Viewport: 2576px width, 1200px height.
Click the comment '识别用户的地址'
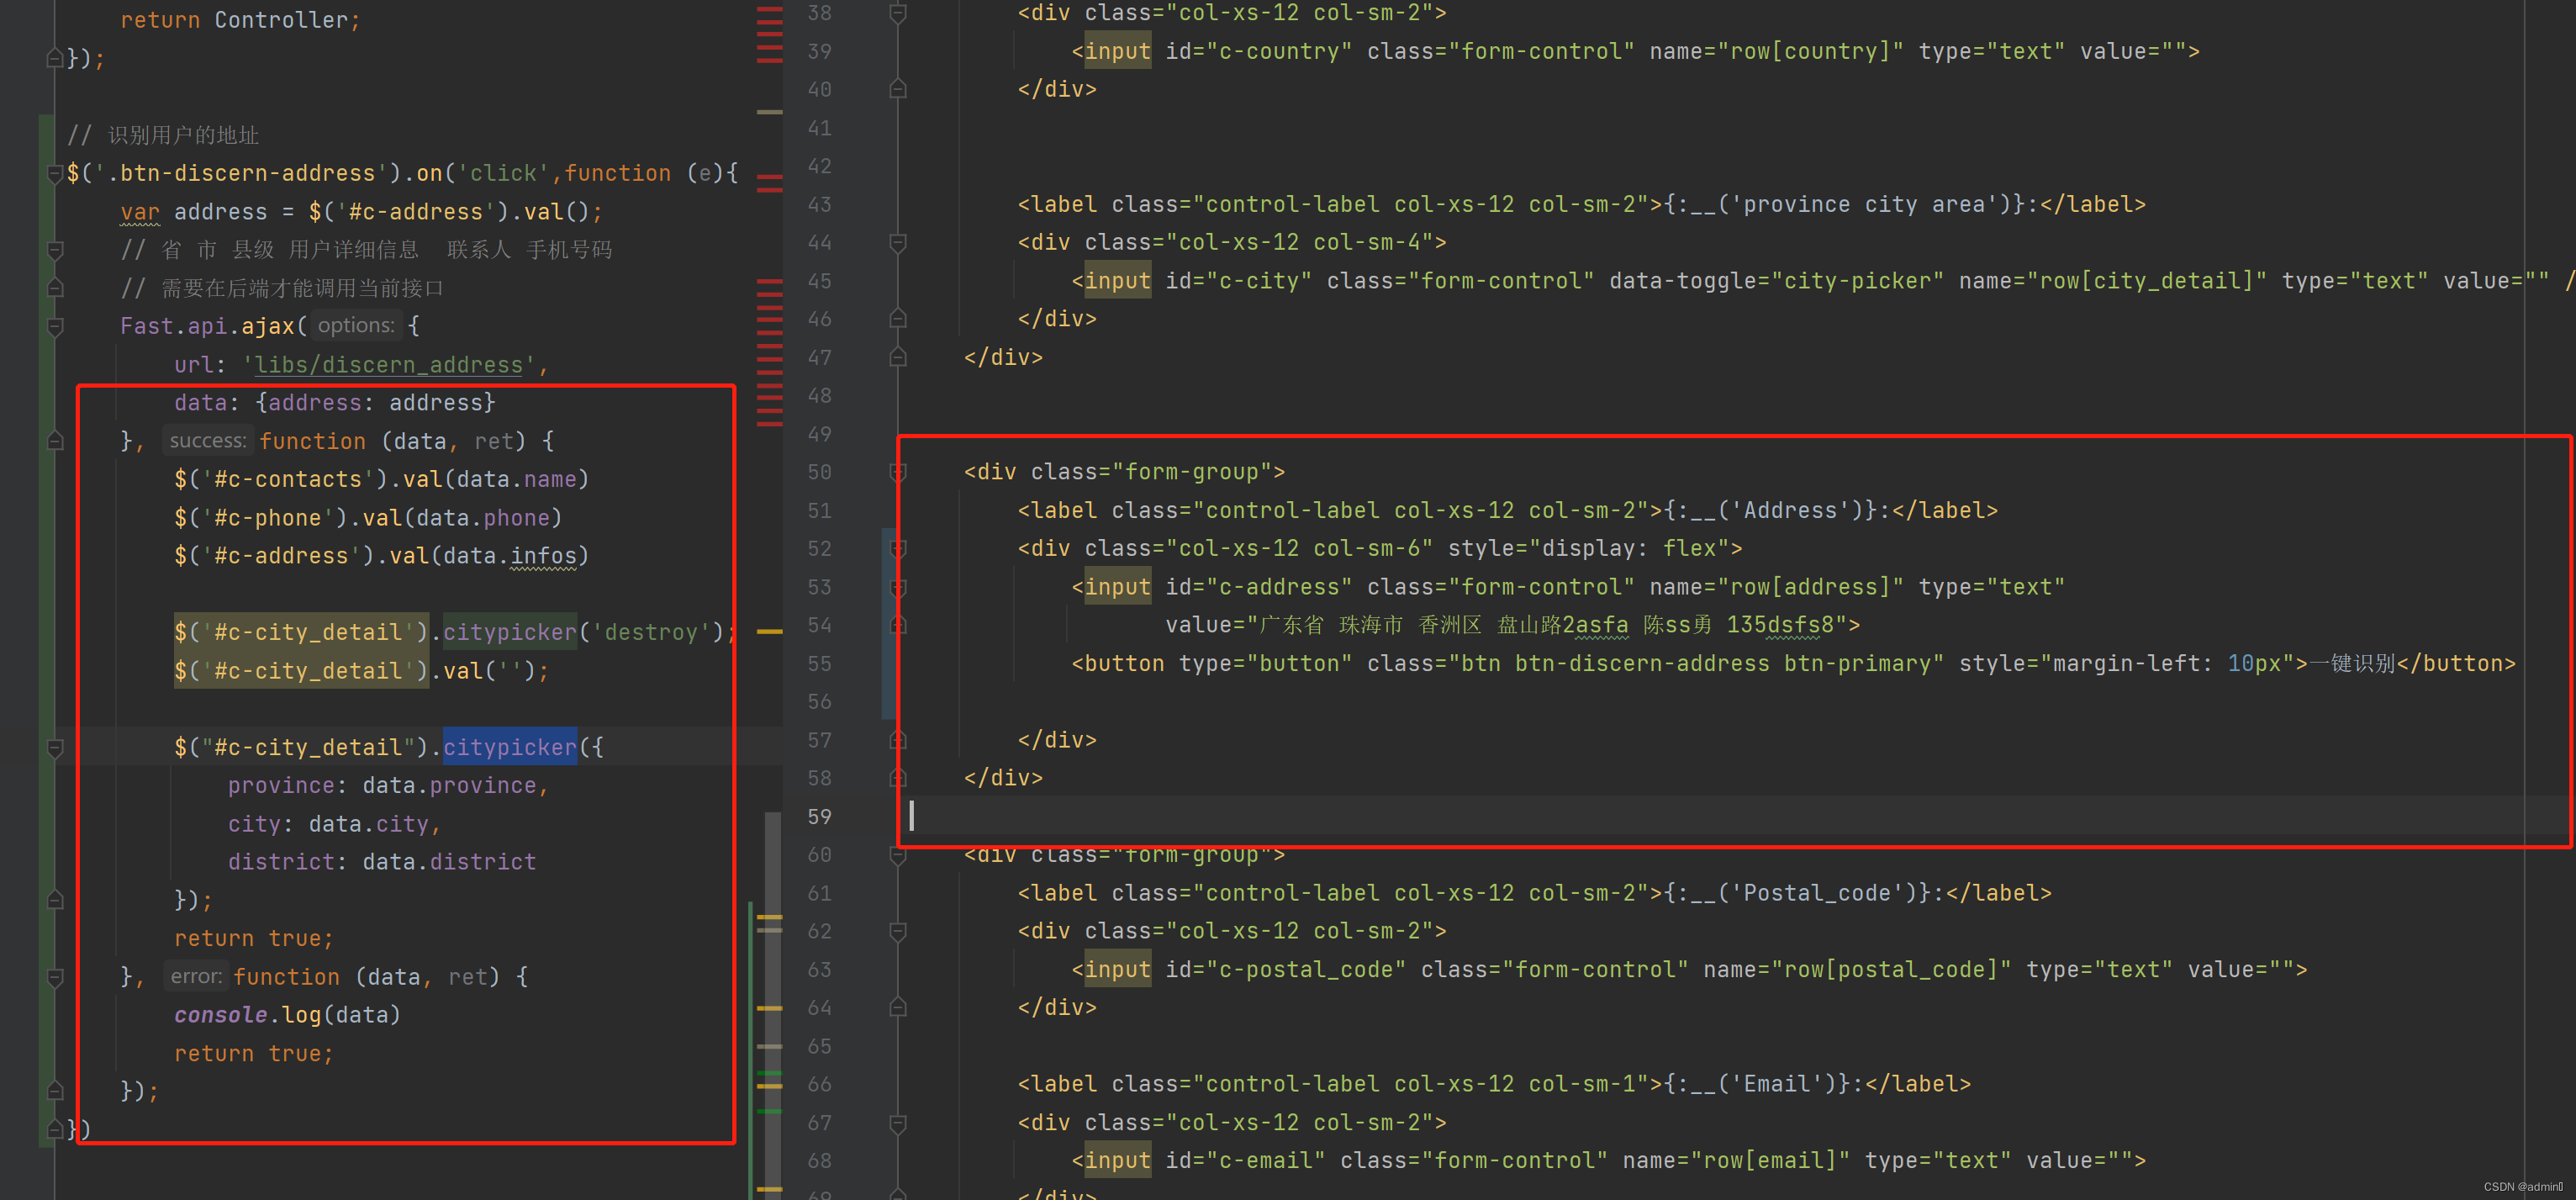[183, 135]
